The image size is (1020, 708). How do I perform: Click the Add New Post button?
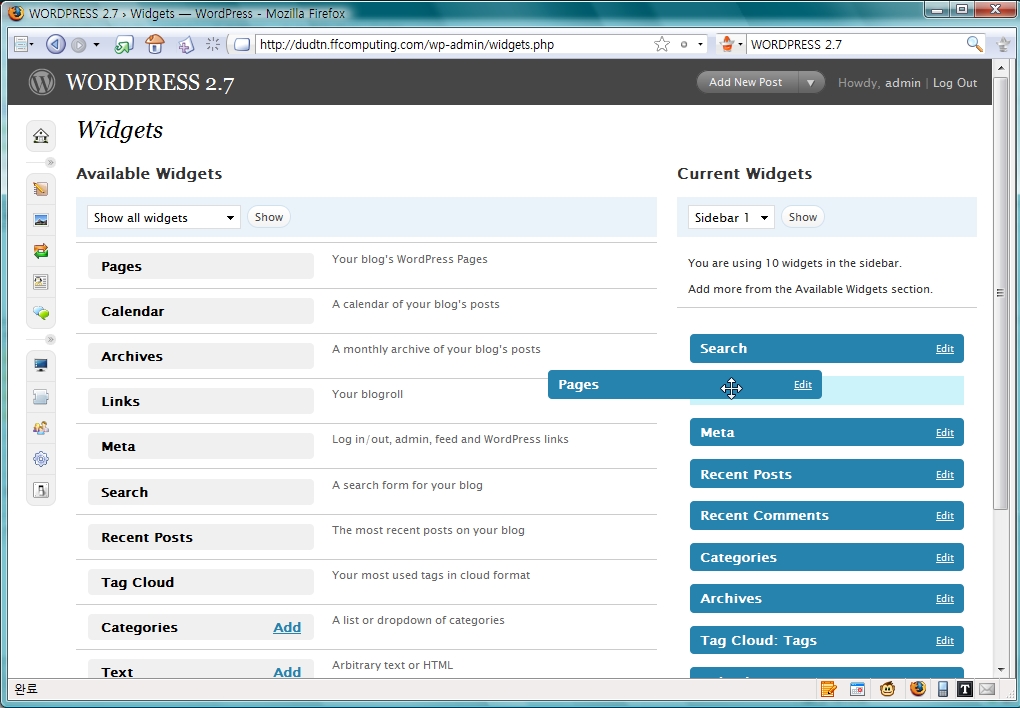tap(747, 83)
